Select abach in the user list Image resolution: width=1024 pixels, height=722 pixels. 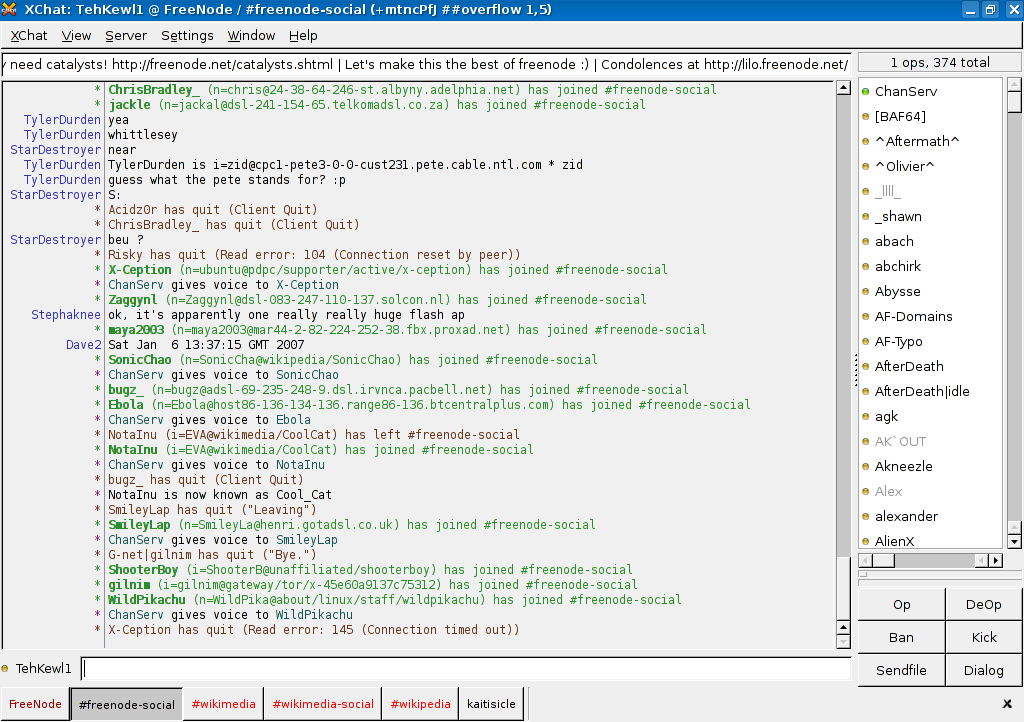click(894, 241)
